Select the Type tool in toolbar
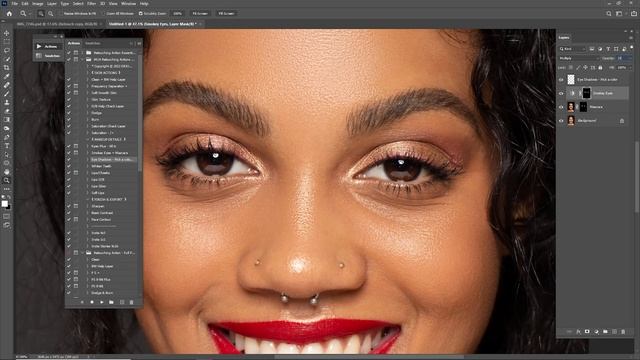Image resolution: width=640 pixels, height=360 pixels. pyautogui.click(x=7, y=146)
